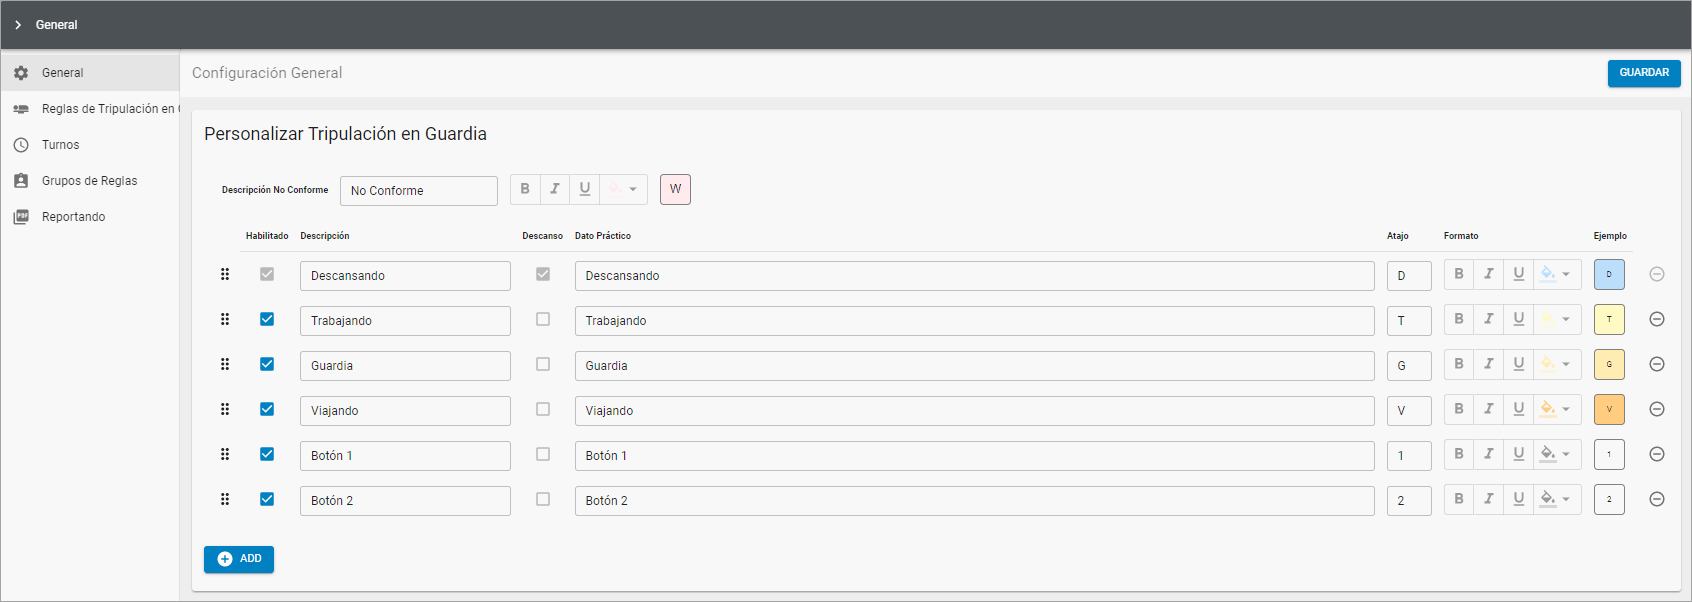Enable Descanso checkbox for Guardia
Image resolution: width=1692 pixels, height=602 pixels.
543,364
